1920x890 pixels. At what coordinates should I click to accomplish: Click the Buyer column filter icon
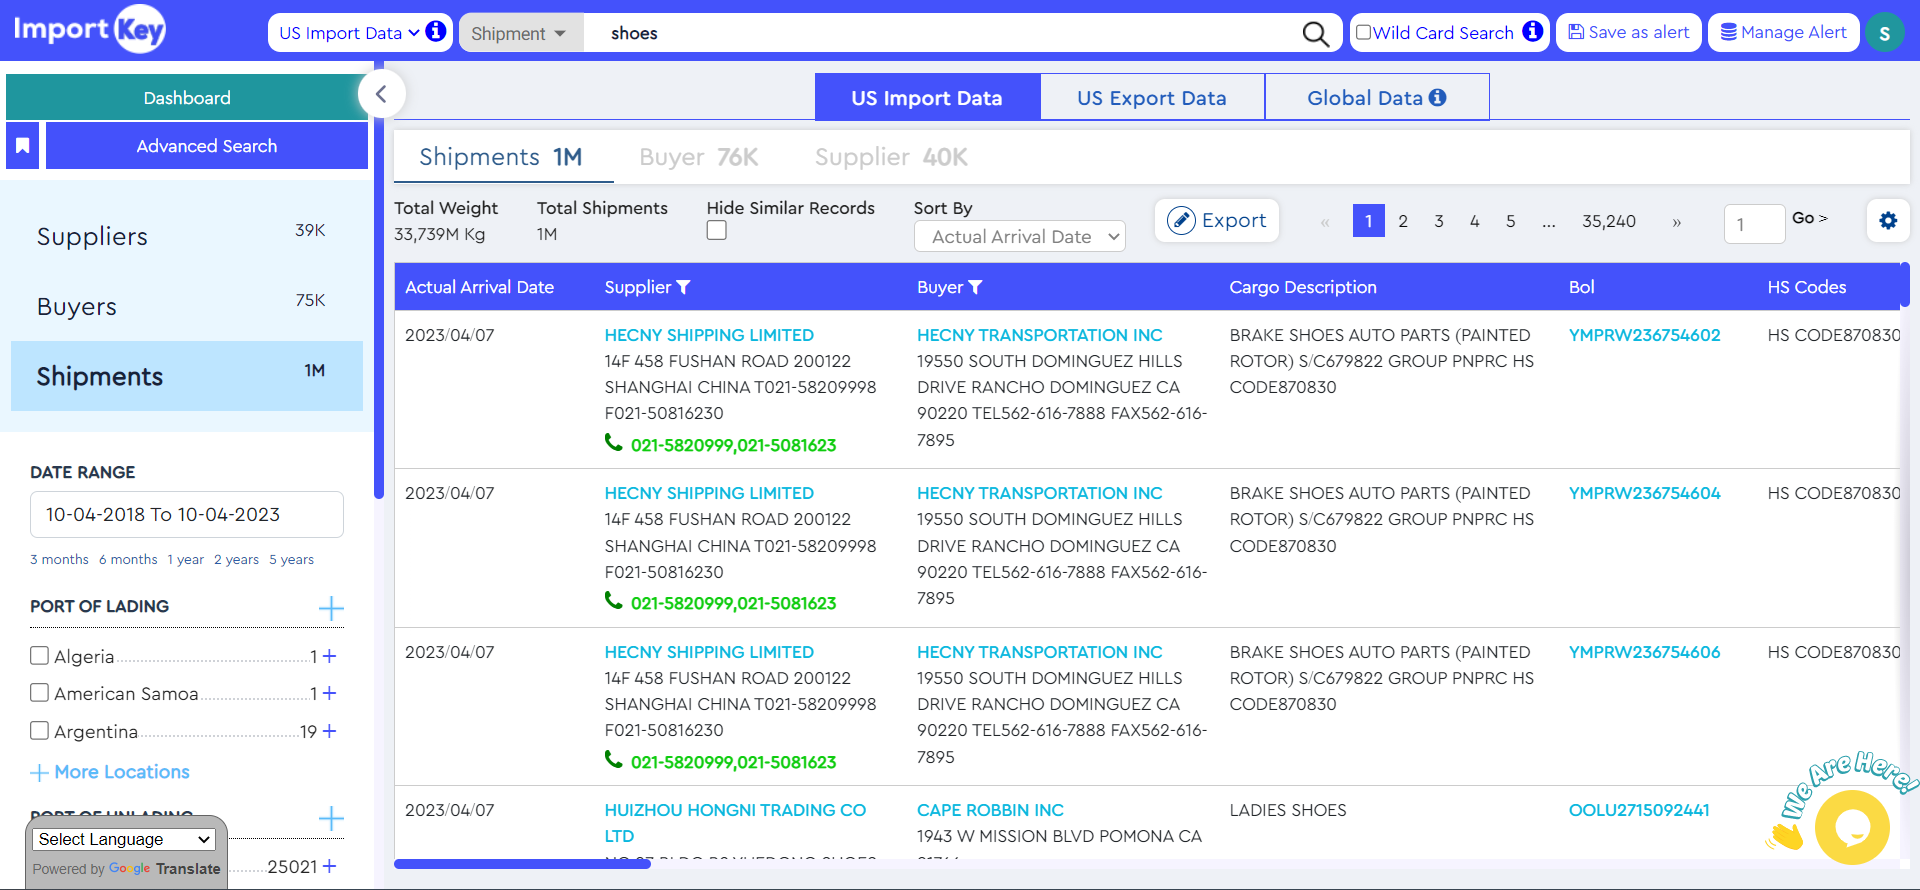pyautogui.click(x=976, y=288)
